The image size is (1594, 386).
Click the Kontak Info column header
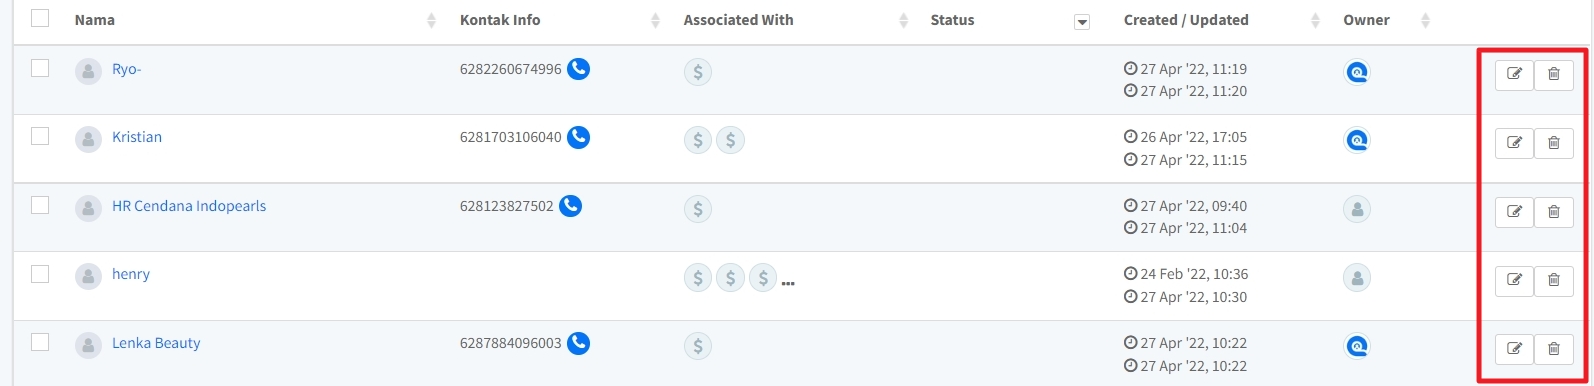[x=500, y=20]
